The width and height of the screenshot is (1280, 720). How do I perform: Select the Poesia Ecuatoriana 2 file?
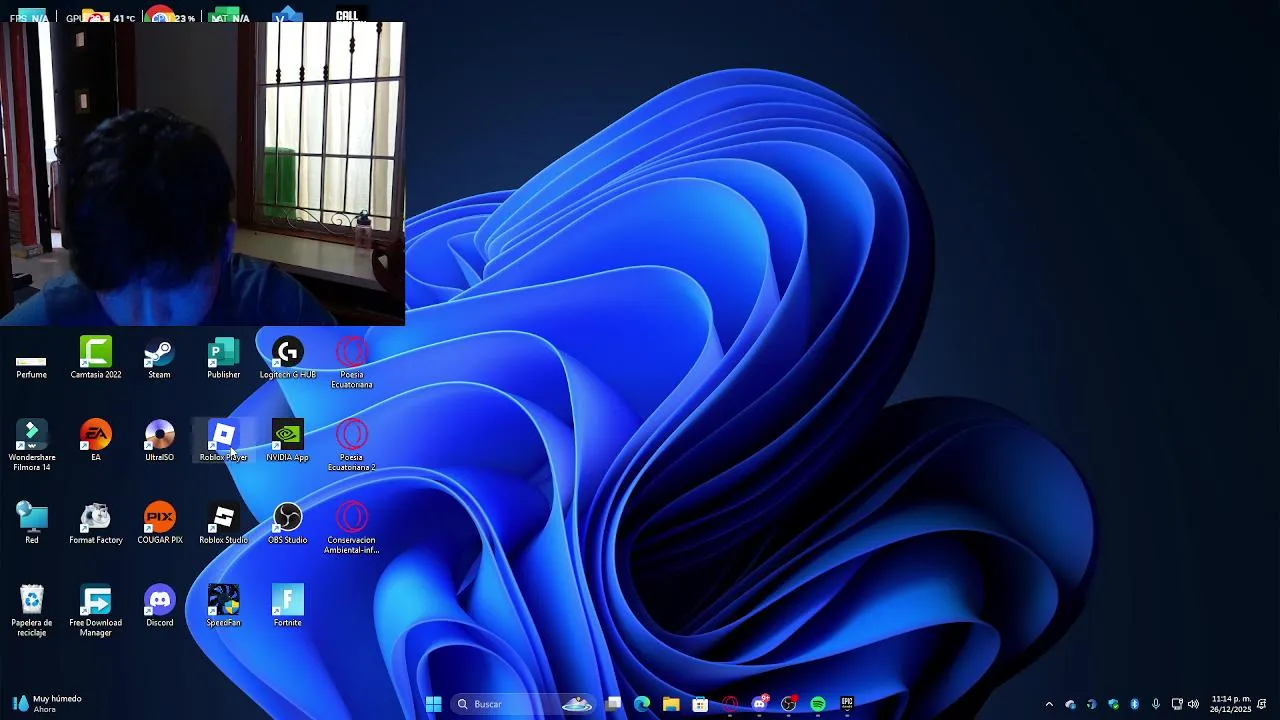pyautogui.click(x=351, y=446)
